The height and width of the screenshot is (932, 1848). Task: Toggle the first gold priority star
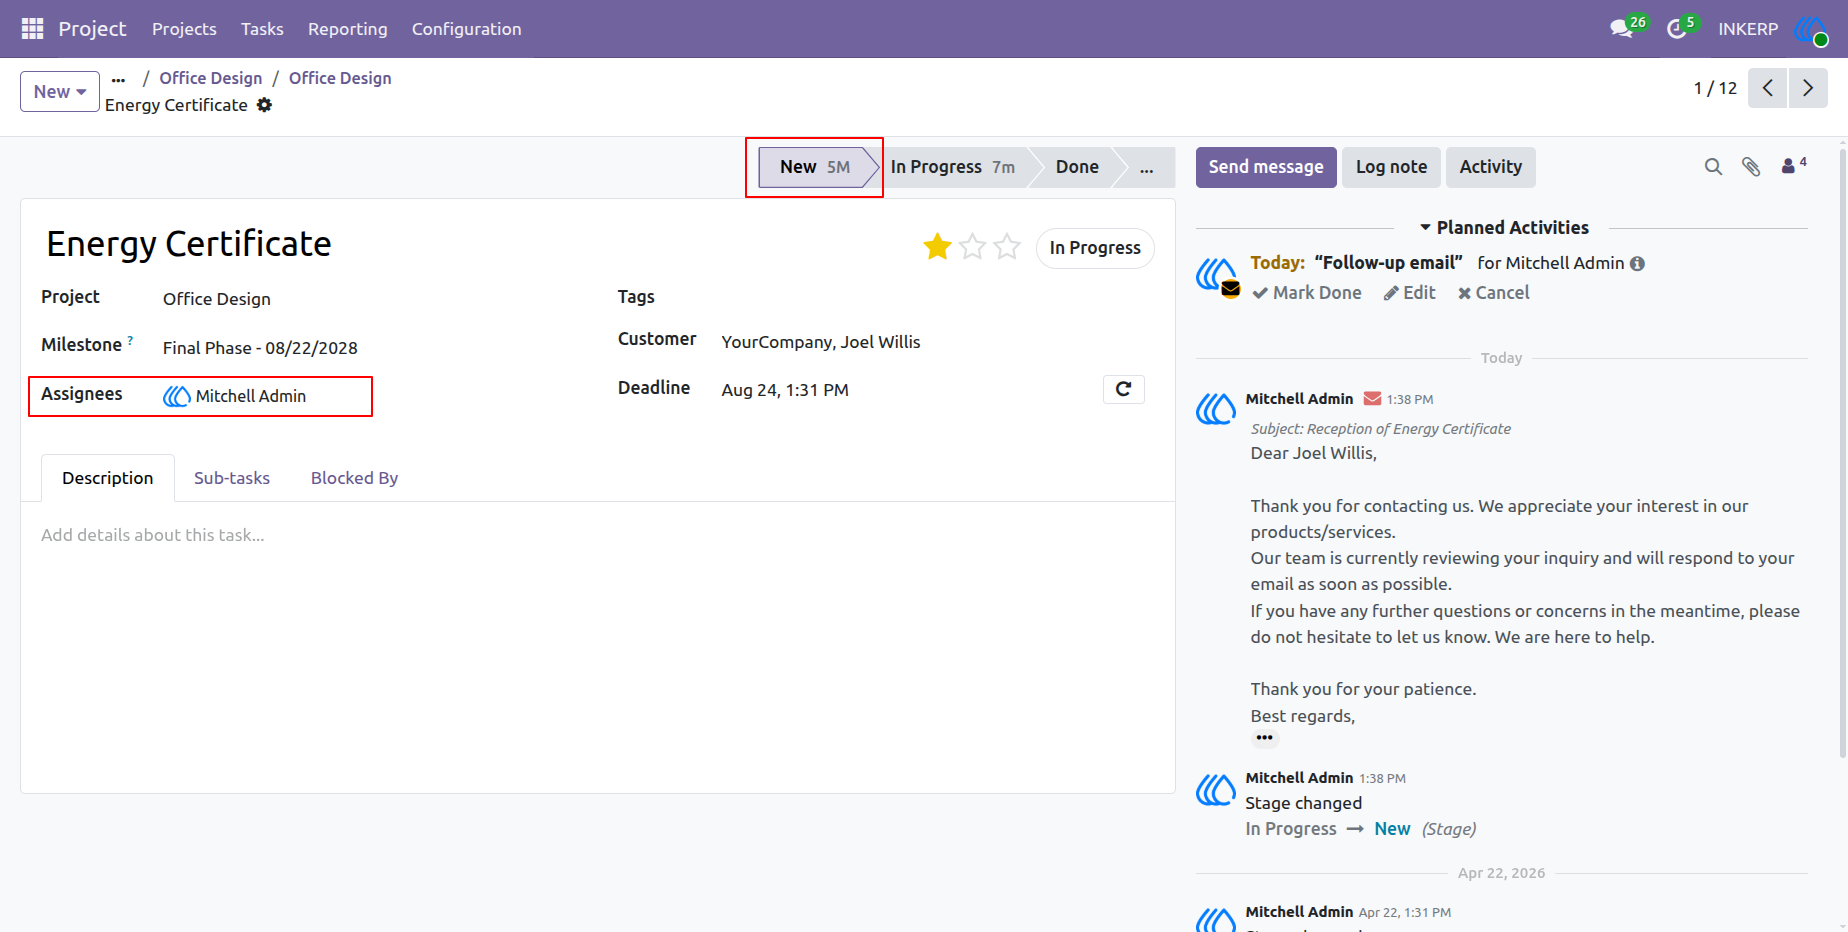pyautogui.click(x=937, y=246)
